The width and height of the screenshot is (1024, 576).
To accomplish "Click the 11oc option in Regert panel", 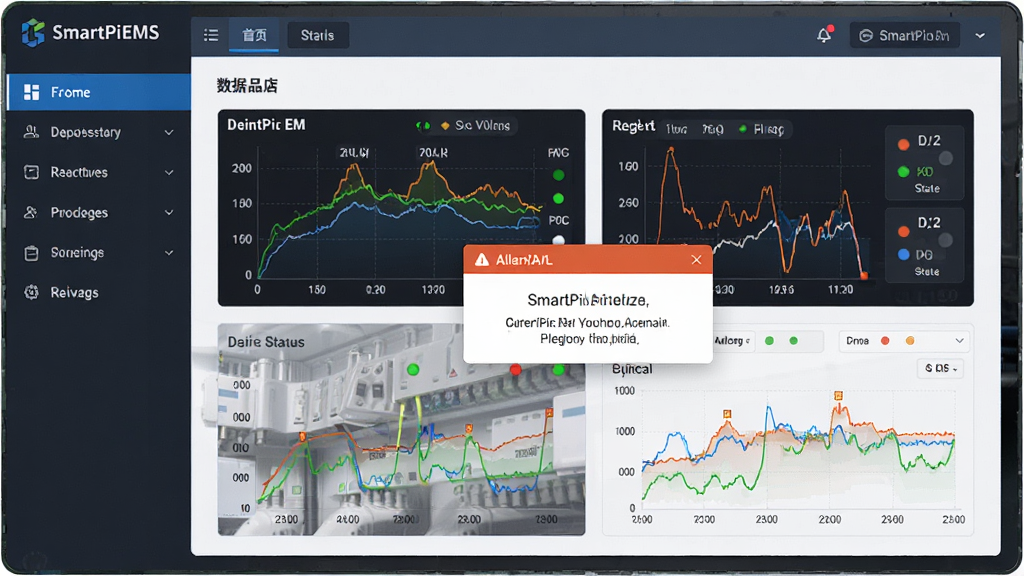I will (677, 129).
